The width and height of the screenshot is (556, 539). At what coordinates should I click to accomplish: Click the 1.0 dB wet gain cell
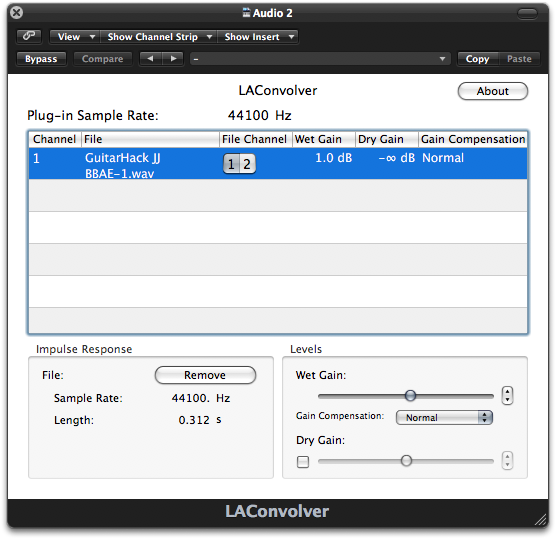pos(334,158)
